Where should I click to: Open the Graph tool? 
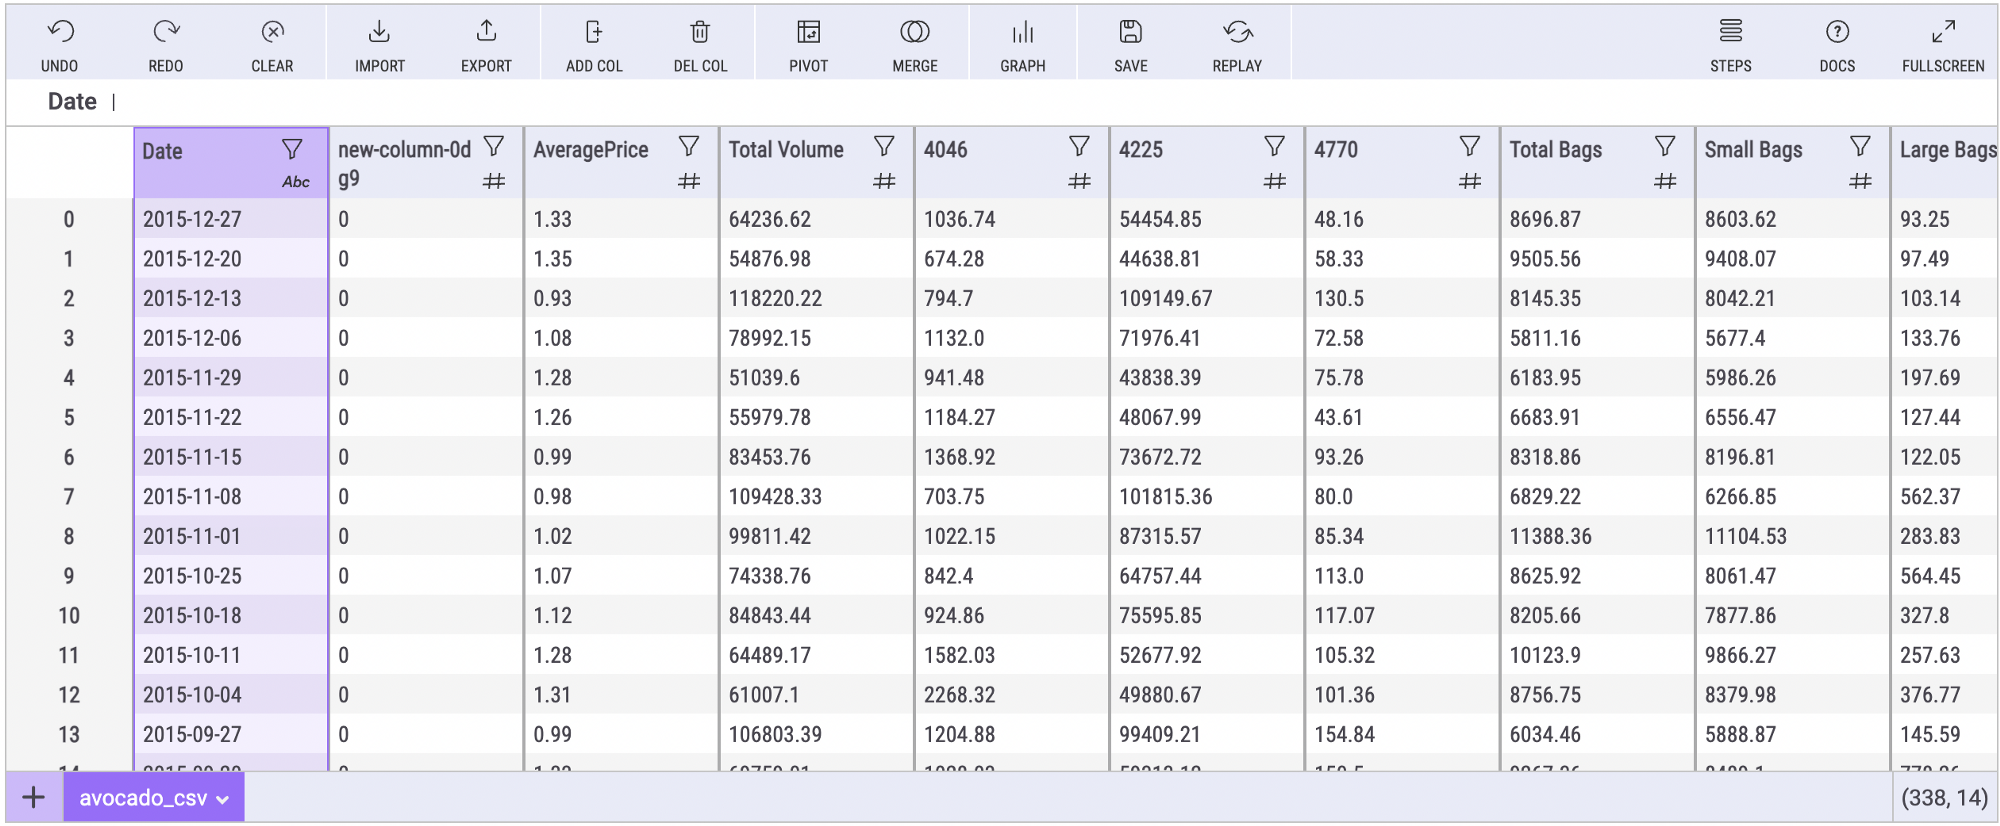(1022, 33)
